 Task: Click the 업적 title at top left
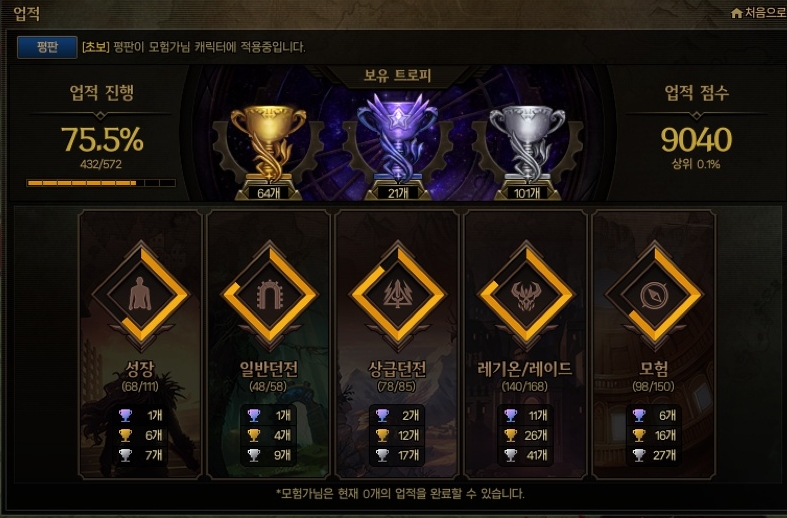(27, 14)
